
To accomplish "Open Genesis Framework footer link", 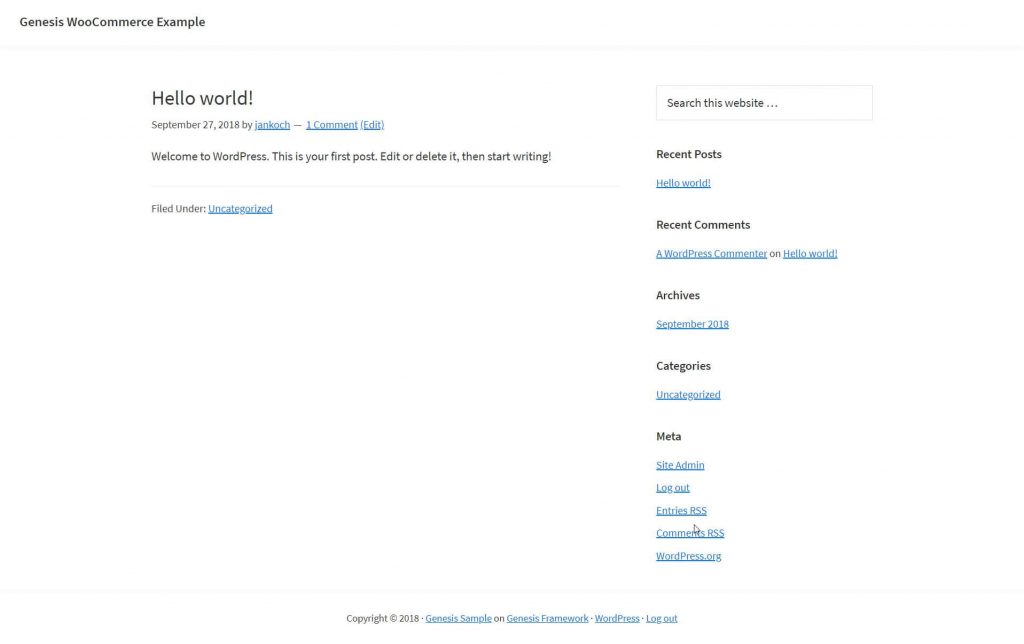I will coord(547,619).
